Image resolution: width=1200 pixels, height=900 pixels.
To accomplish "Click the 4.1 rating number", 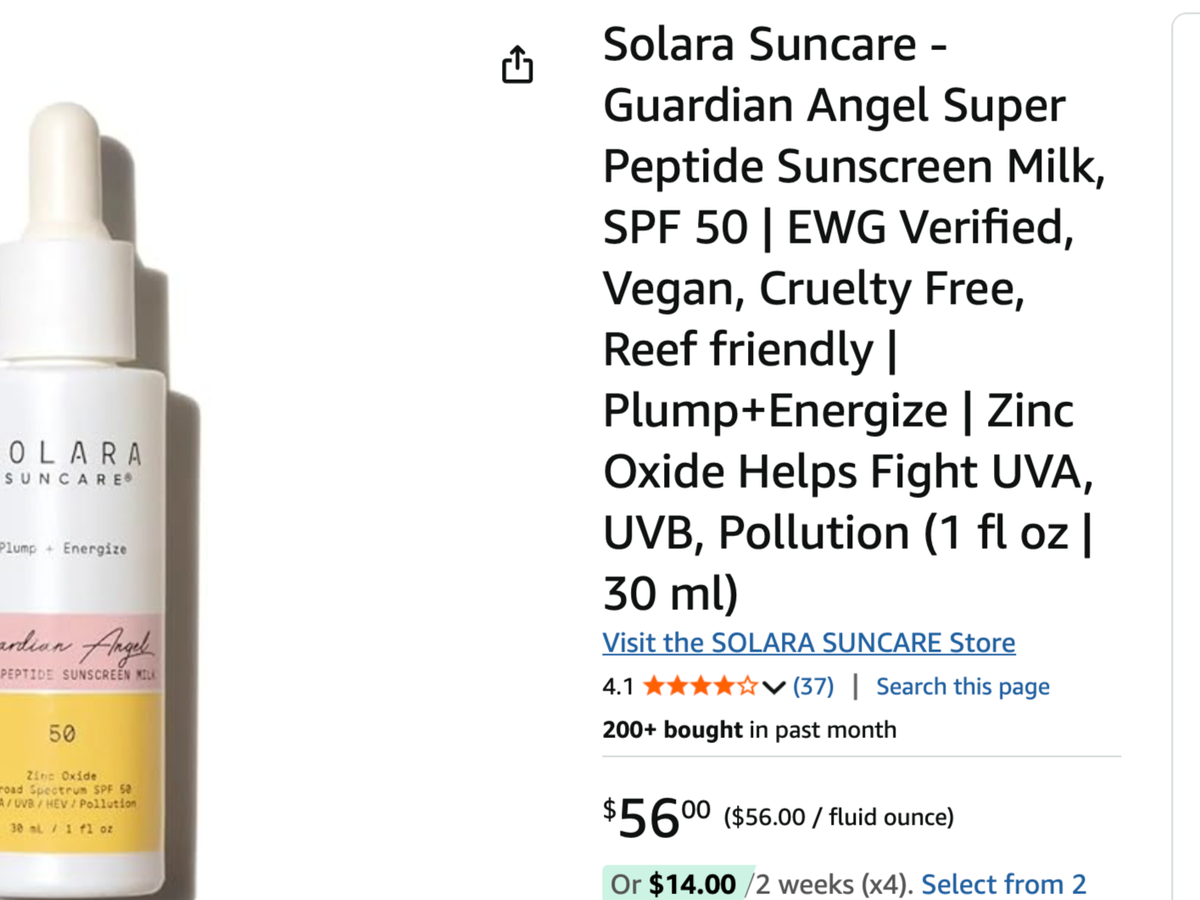I will coord(618,687).
